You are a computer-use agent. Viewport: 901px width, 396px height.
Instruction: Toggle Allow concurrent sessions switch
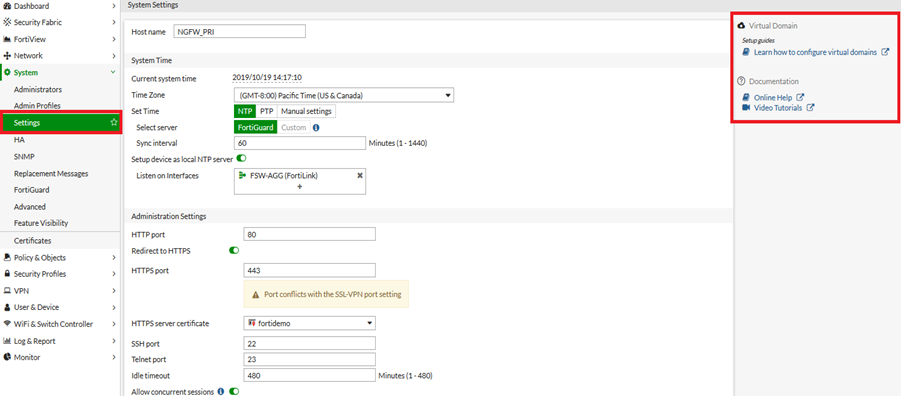[x=234, y=391]
